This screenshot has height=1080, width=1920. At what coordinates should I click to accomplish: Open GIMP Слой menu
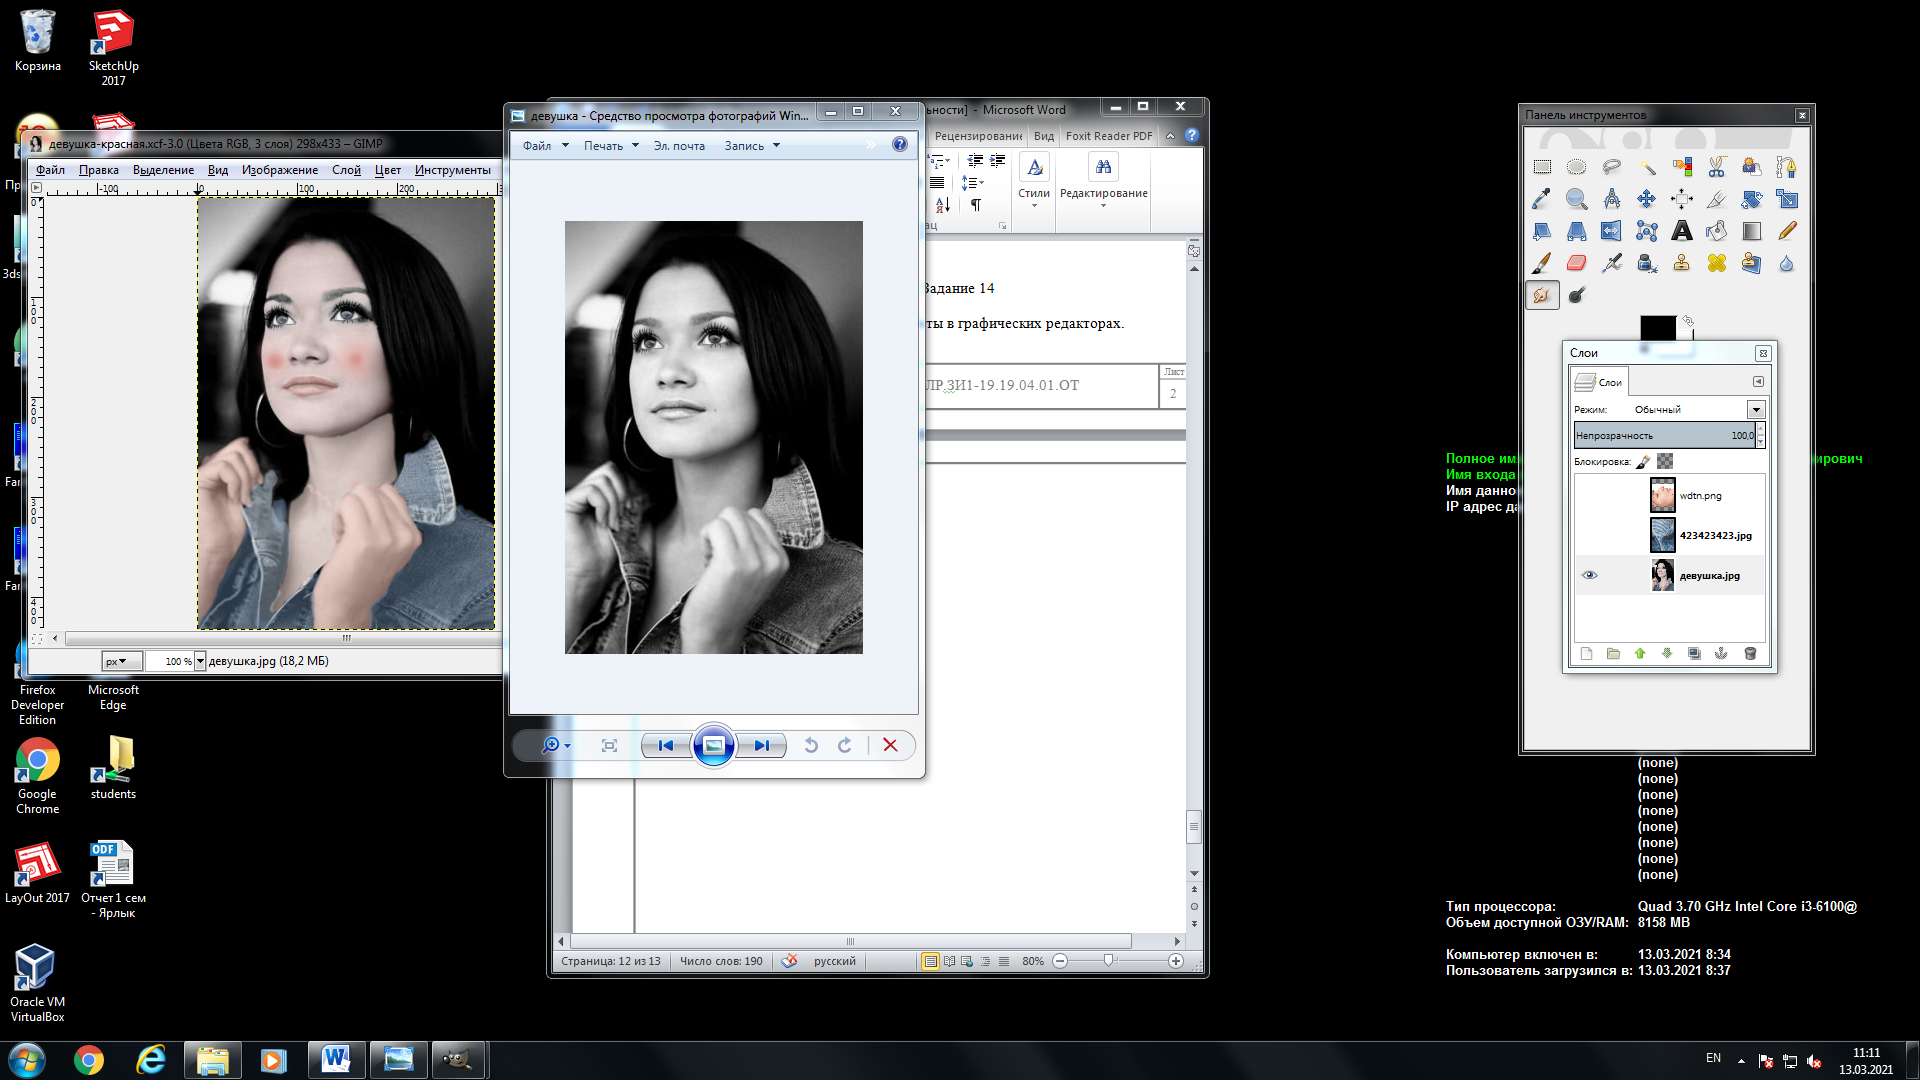(x=346, y=170)
